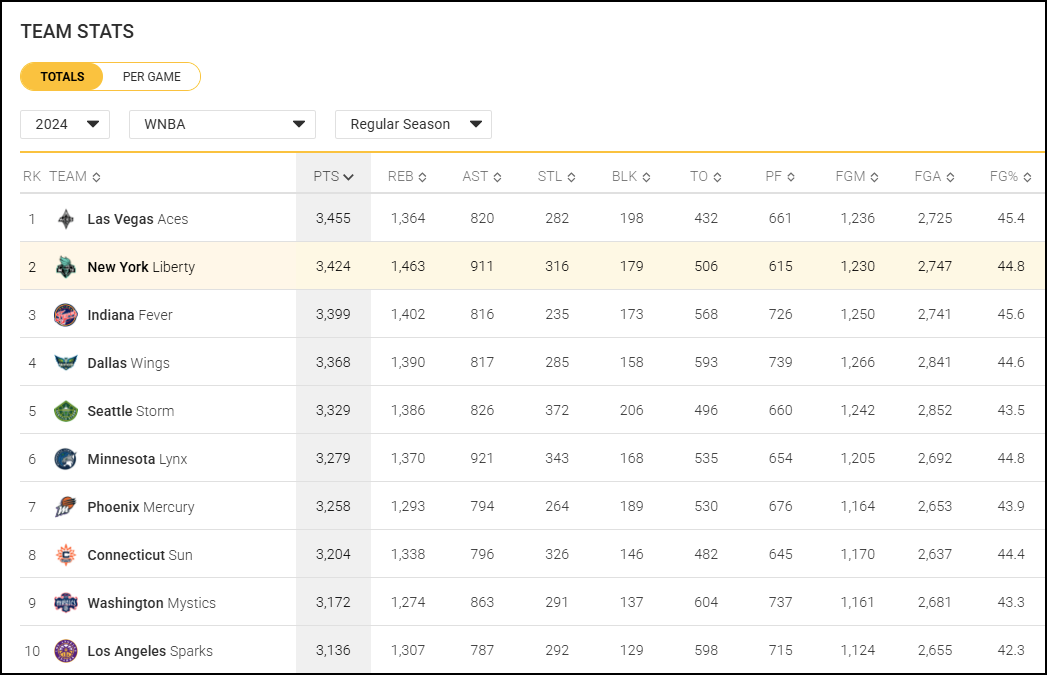Select Connecticut Sun blocks value 146

[x=632, y=554]
